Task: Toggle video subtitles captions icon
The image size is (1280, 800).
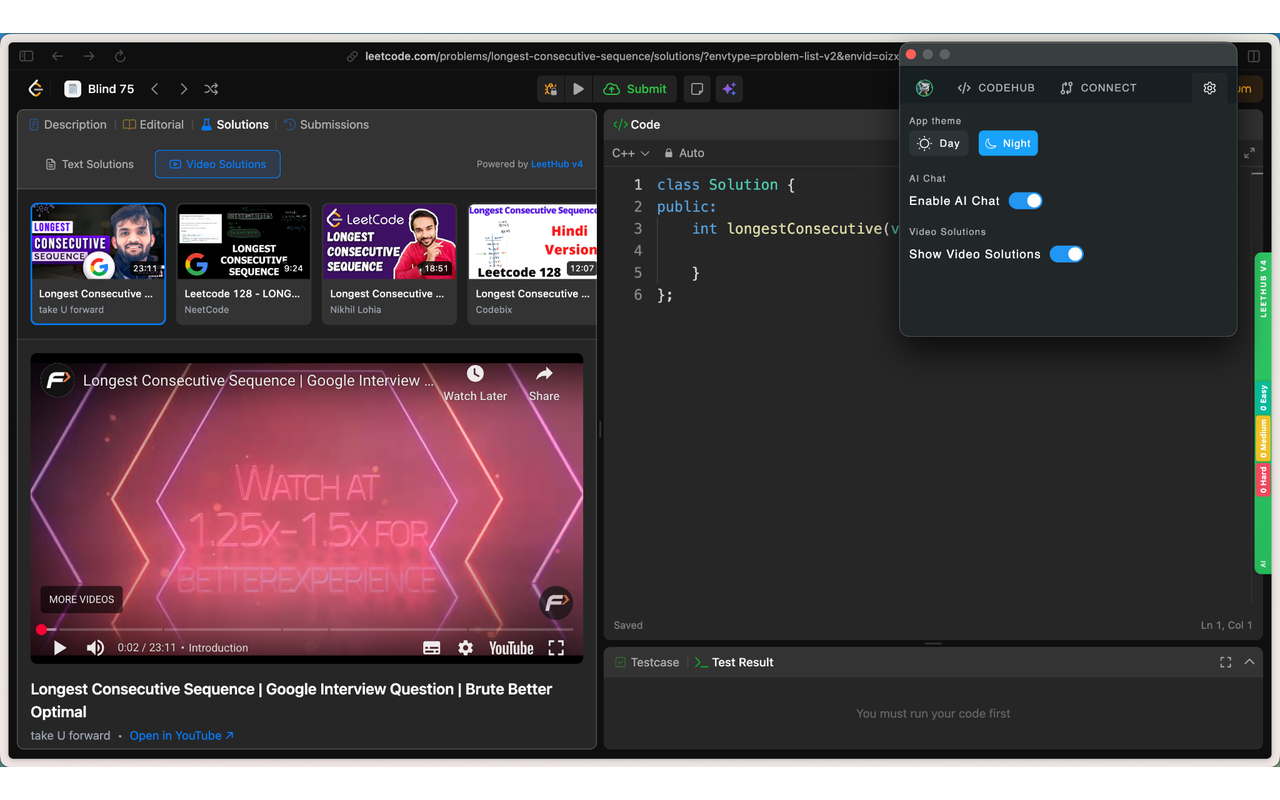Action: point(432,648)
